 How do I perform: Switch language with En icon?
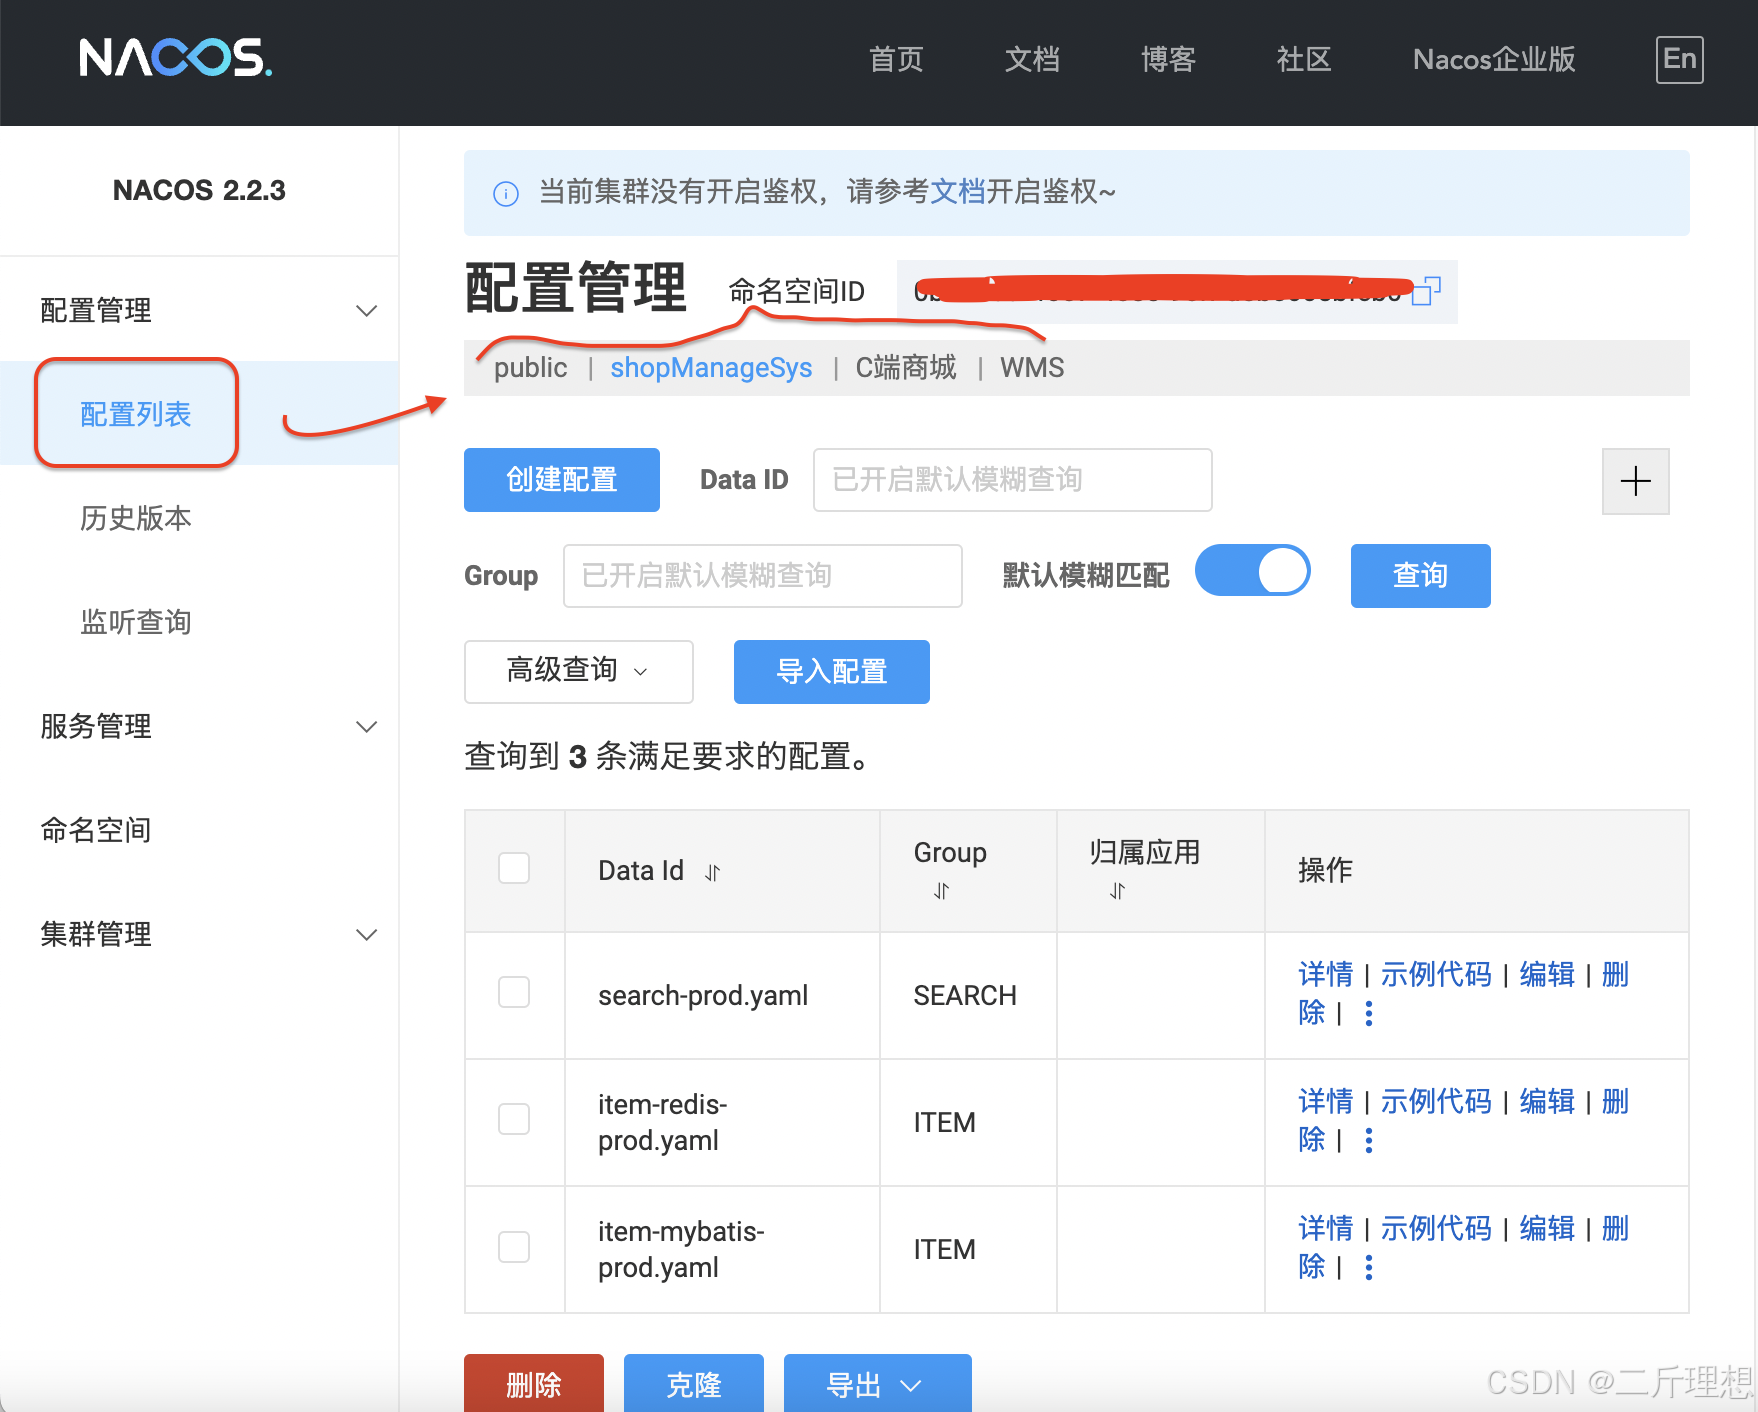(x=1679, y=59)
